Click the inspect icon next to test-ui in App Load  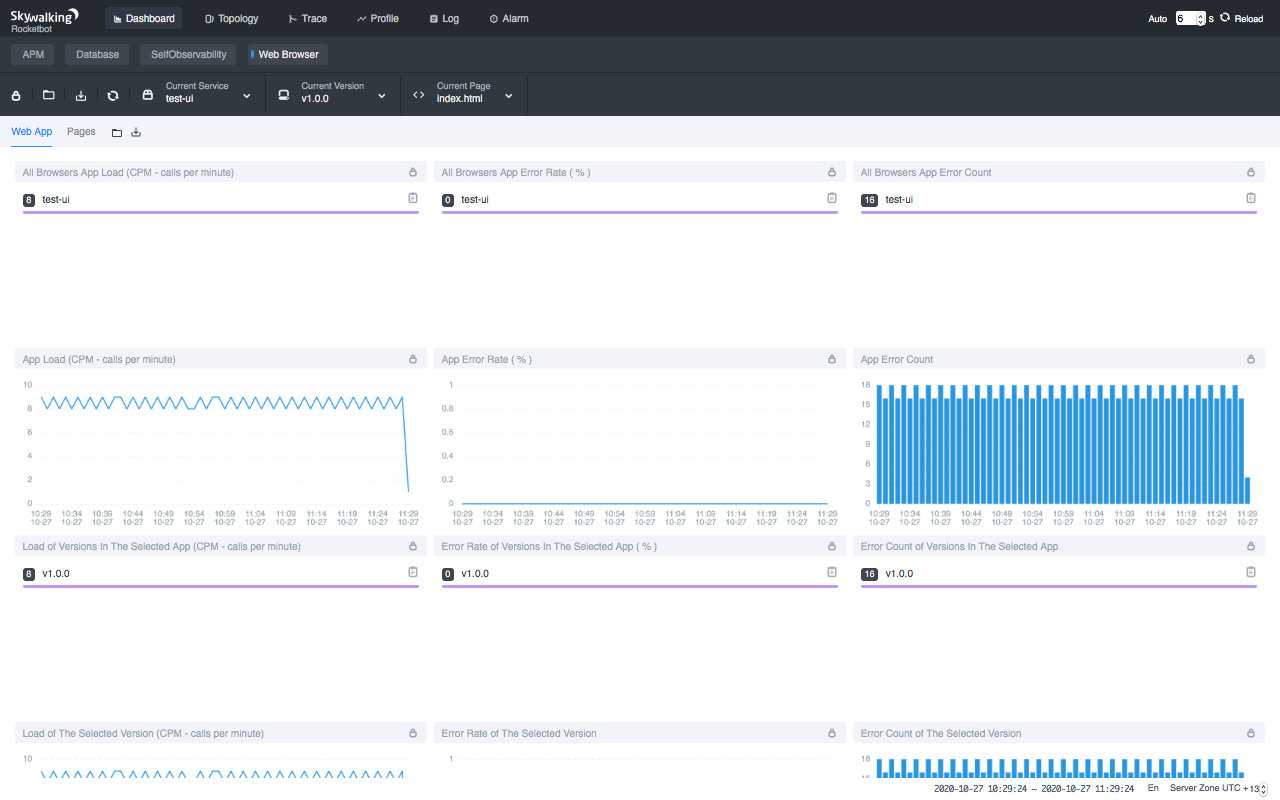point(412,197)
